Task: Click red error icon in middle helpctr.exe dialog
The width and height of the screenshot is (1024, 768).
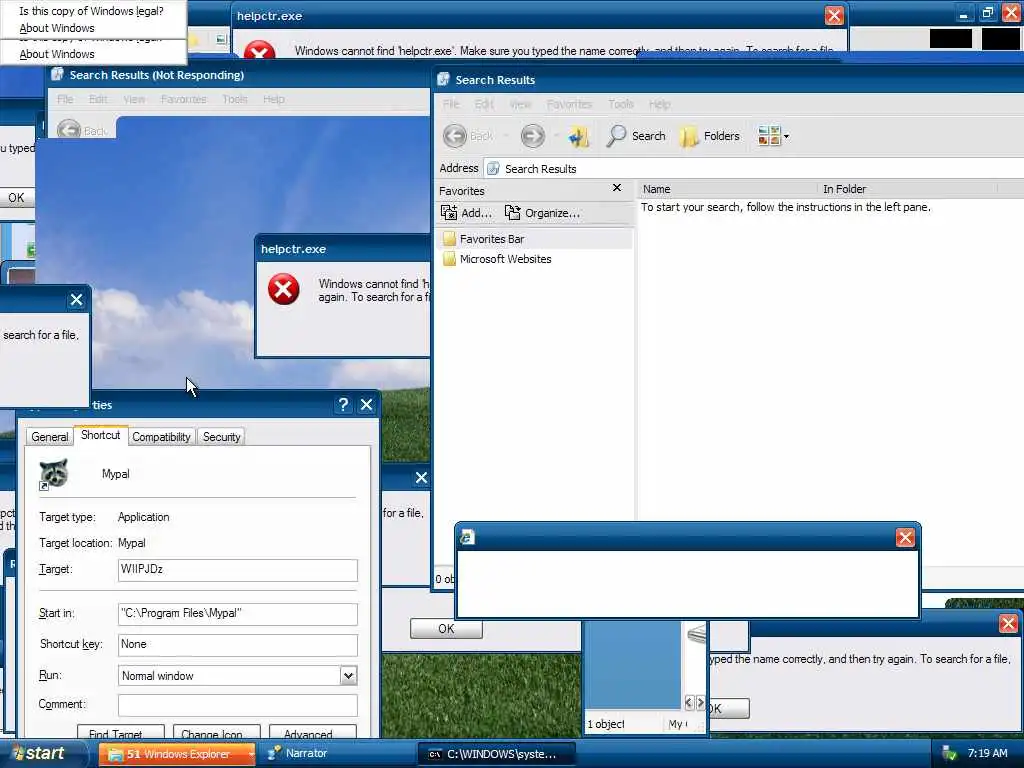Action: point(283,289)
